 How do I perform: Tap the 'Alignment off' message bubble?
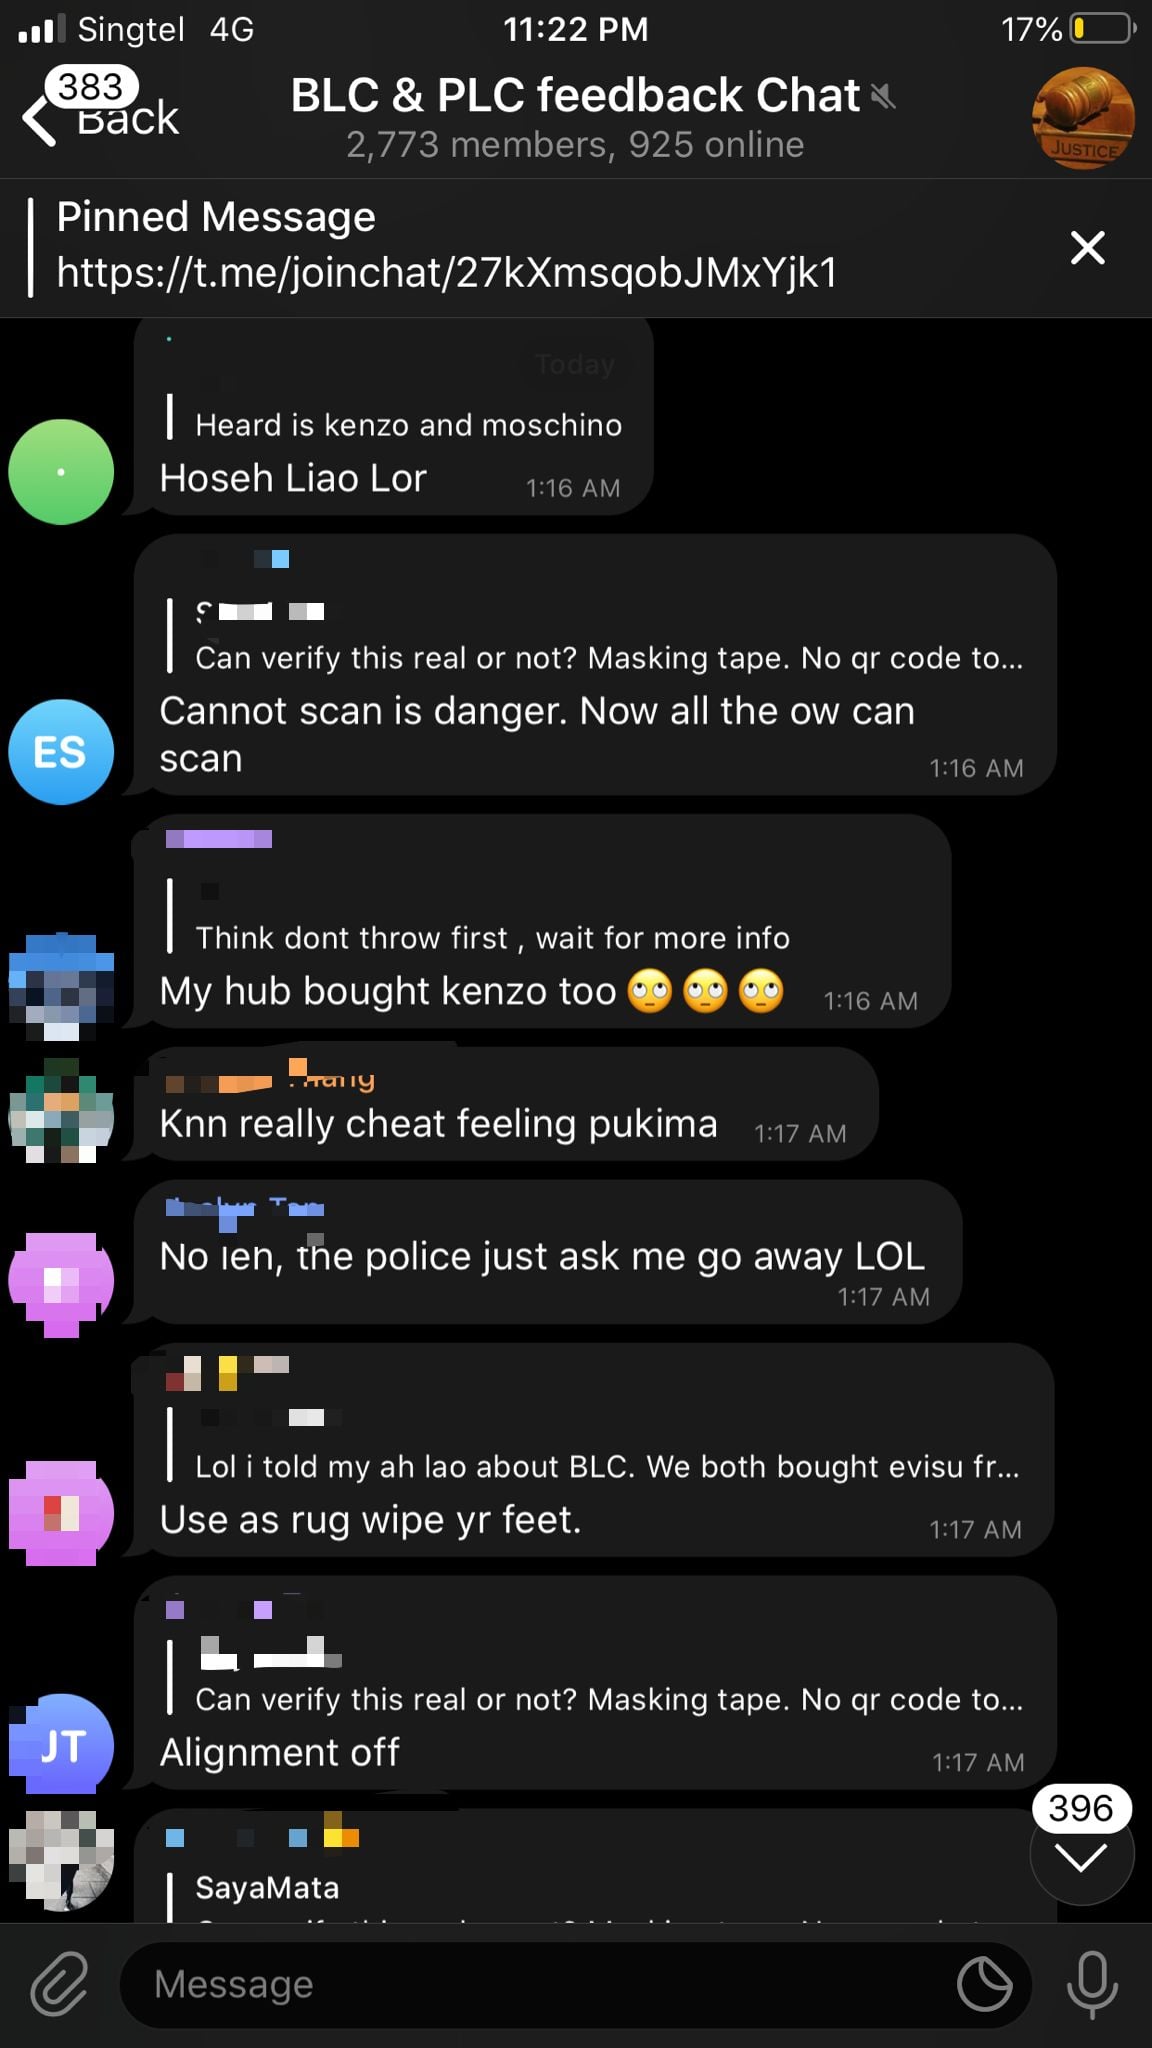[x=595, y=1682]
